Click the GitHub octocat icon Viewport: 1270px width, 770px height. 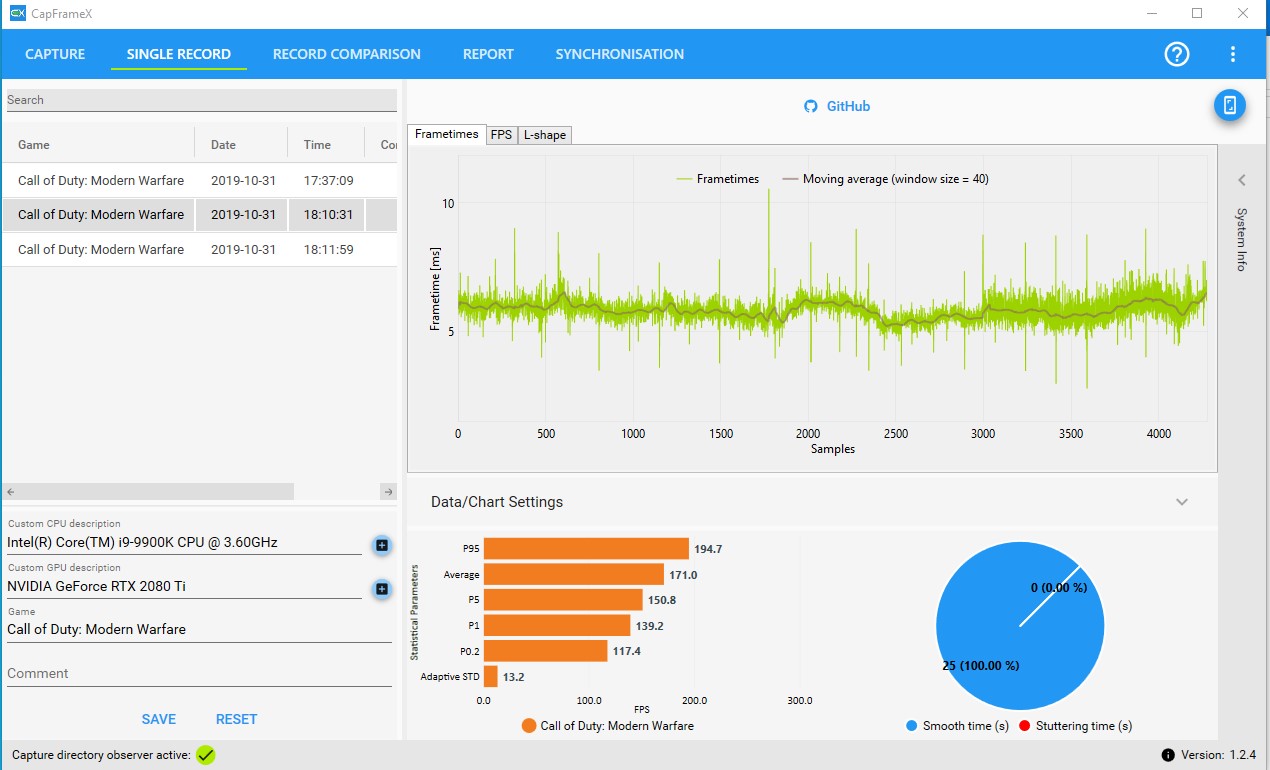click(x=812, y=106)
